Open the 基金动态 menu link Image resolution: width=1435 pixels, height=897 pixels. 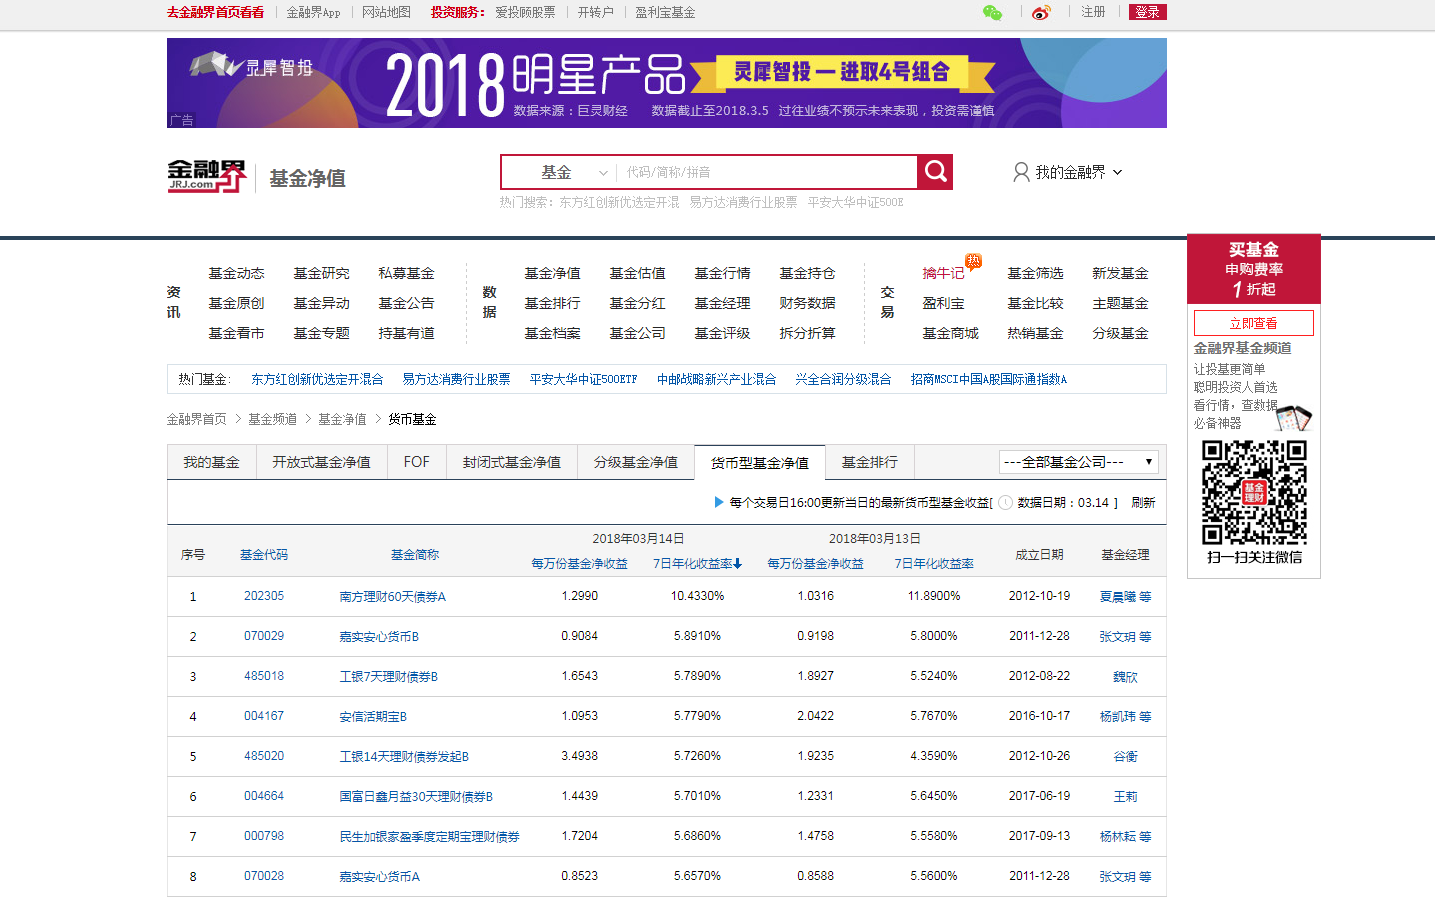236,273
